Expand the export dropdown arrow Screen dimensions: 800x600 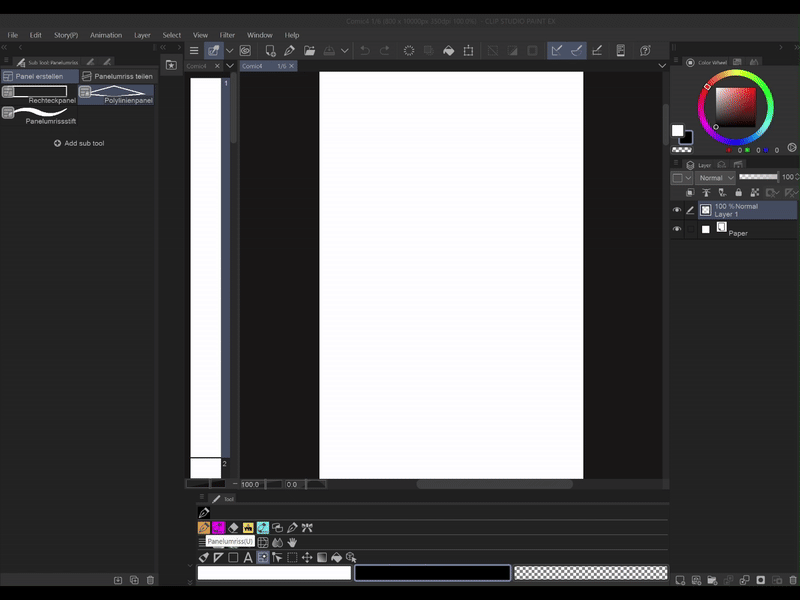coord(345,51)
